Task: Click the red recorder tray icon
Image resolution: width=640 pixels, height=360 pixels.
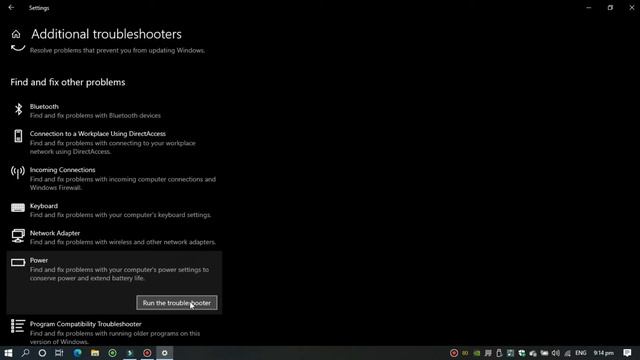Action: tap(454, 353)
